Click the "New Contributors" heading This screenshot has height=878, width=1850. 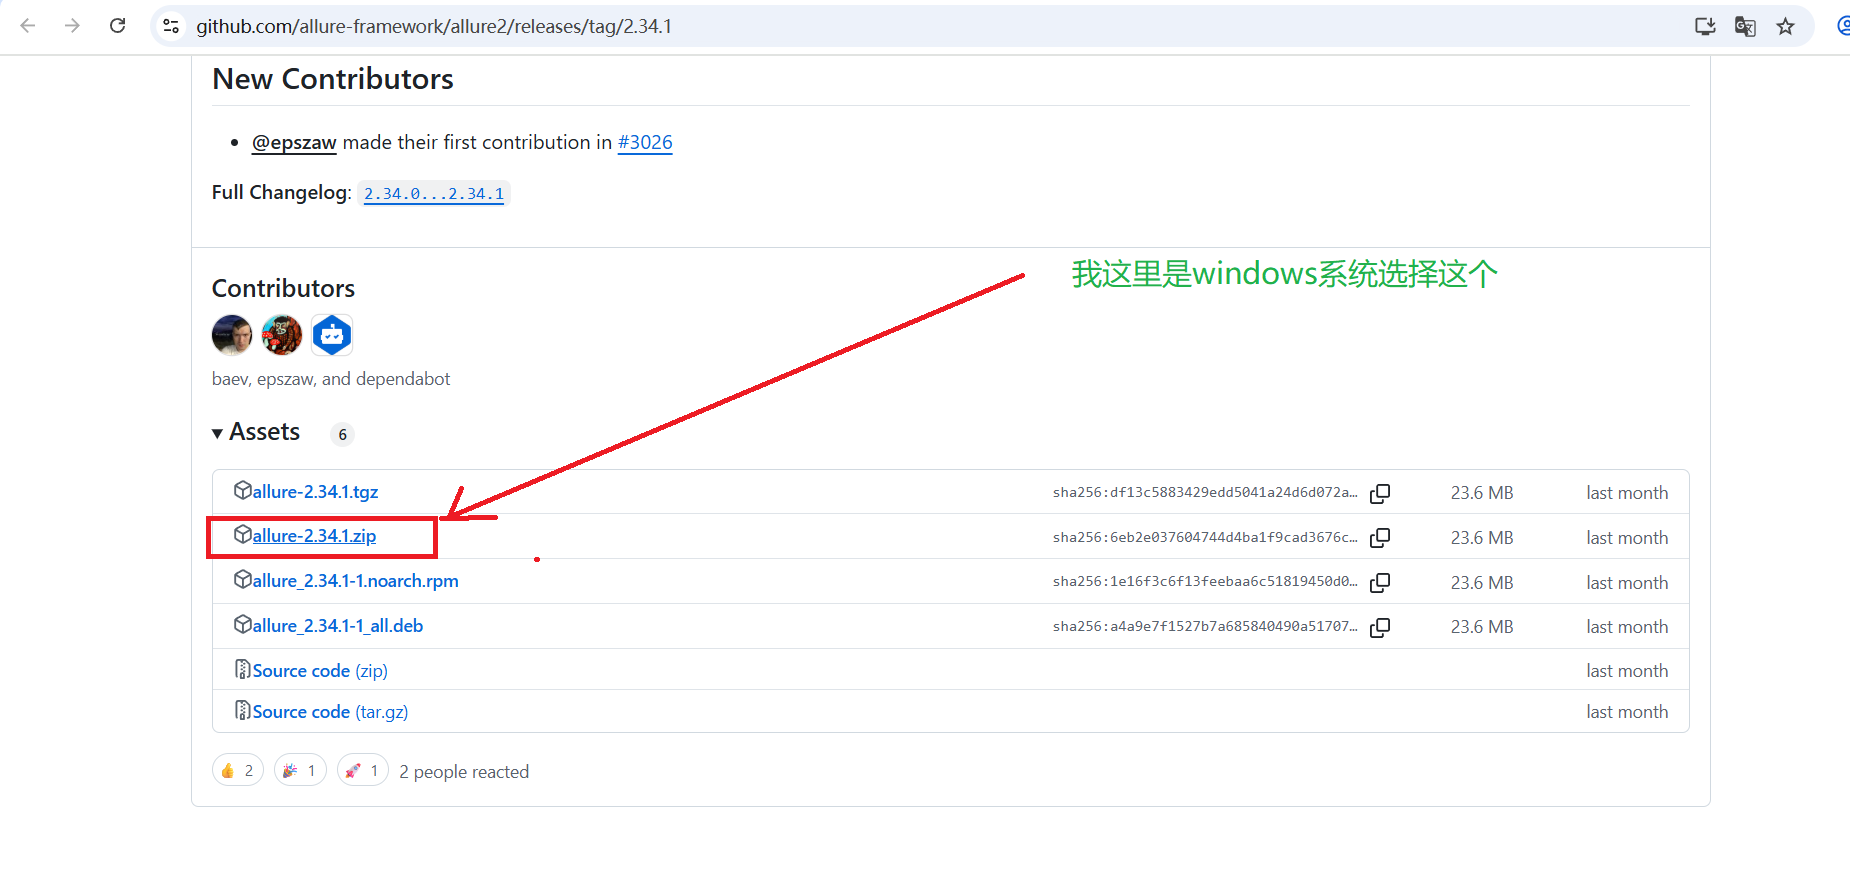[333, 79]
